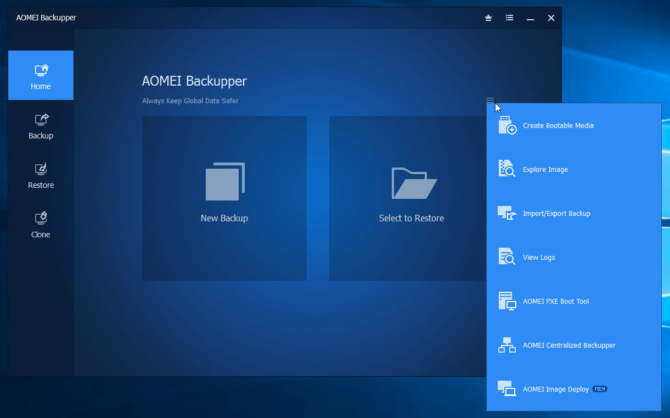Click the crown upgrade icon in title bar
The height and width of the screenshot is (418, 670).
click(x=488, y=18)
